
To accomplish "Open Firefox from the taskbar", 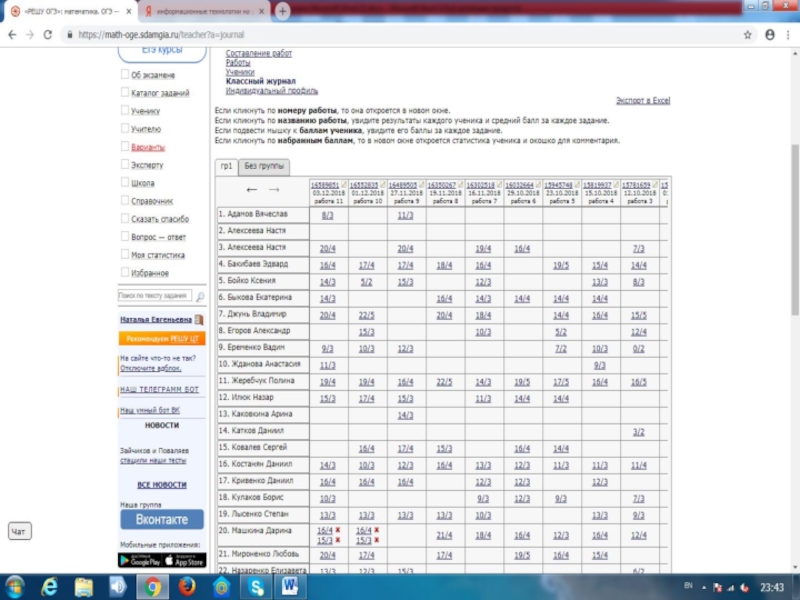I will 187,587.
